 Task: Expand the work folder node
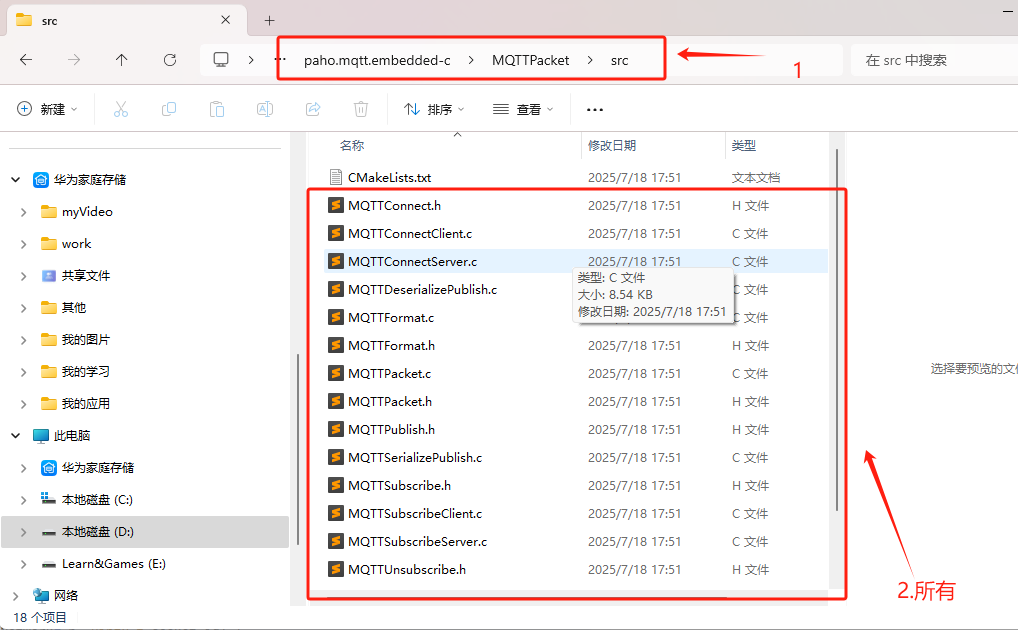[23, 244]
